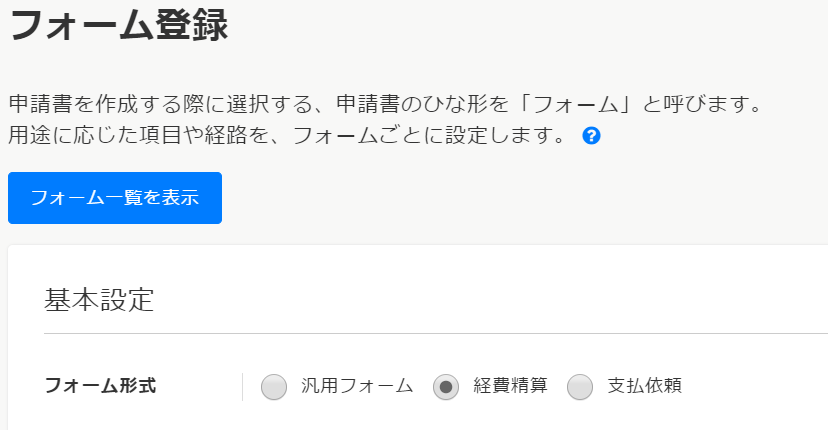
Task: Click the blue help question mark icon
Action: tap(591, 135)
